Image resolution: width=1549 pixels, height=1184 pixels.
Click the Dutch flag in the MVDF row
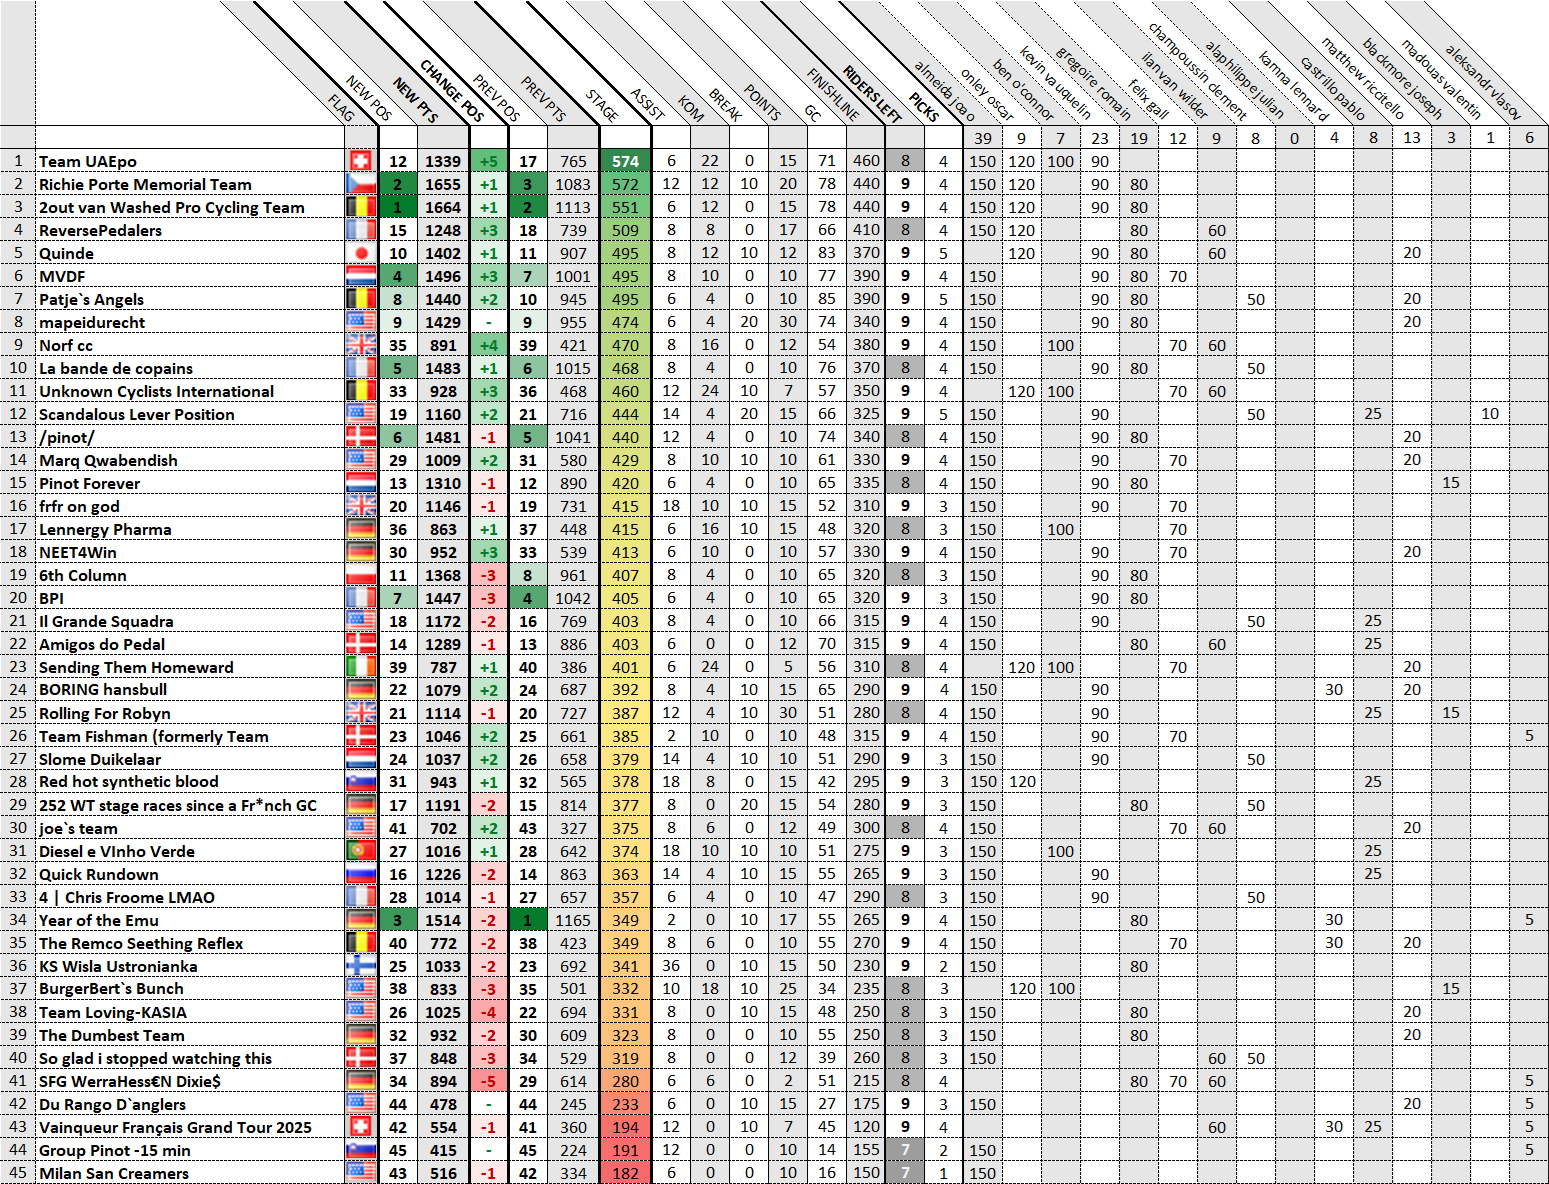361,276
